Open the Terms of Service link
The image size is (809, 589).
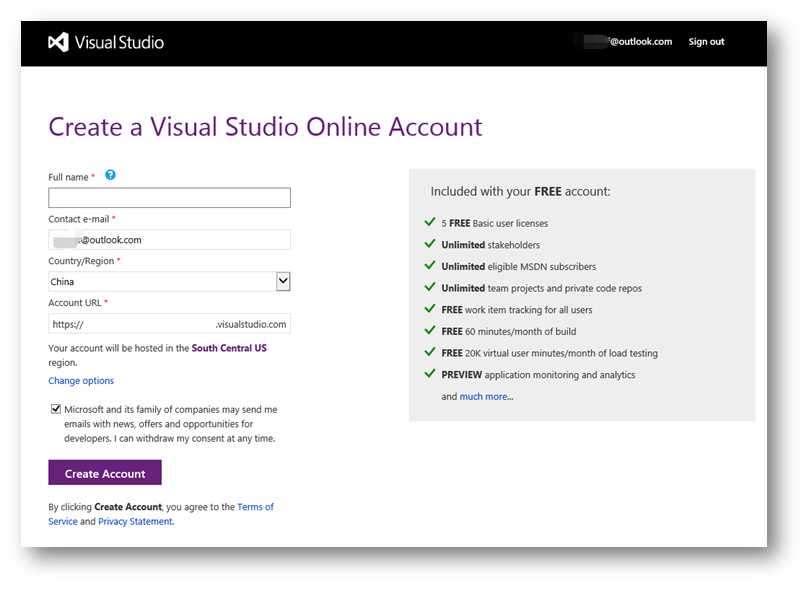coord(254,507)
